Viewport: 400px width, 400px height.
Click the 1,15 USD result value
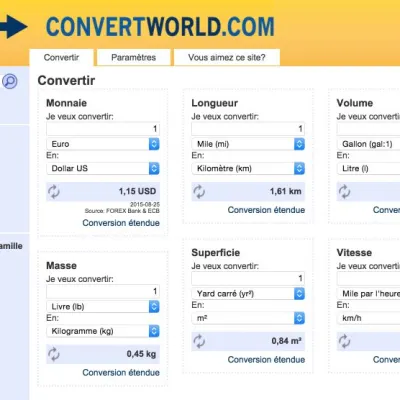pos(137,191)
